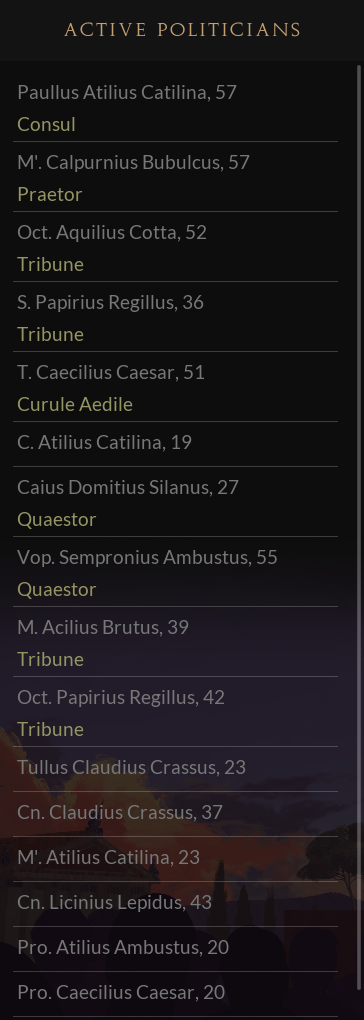Select Oct. Papirius Regillus, aged 42

[176, 713]
